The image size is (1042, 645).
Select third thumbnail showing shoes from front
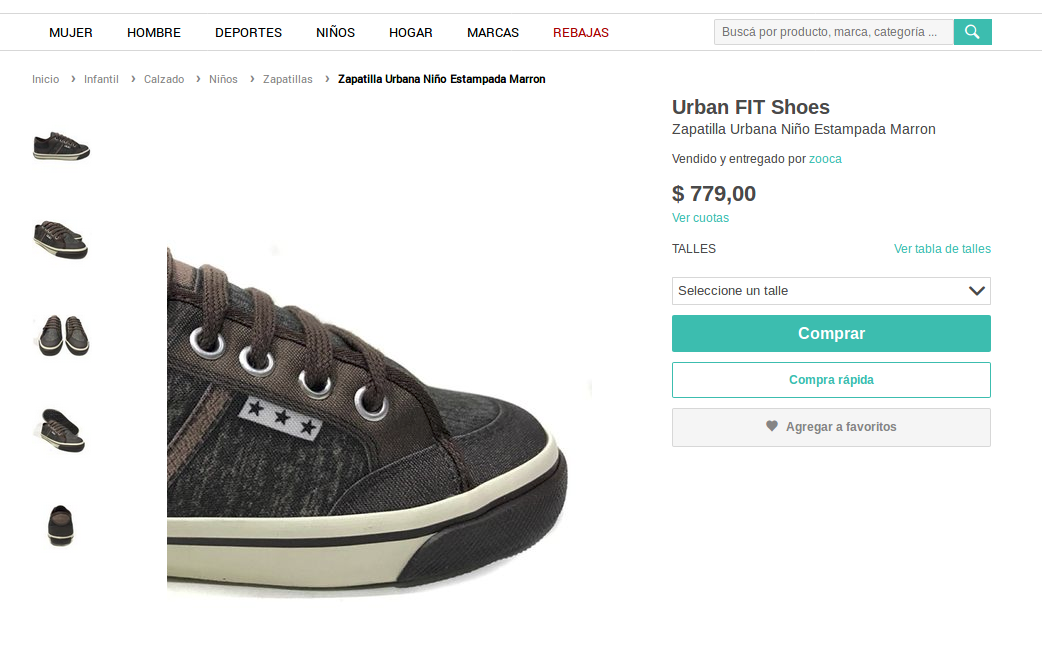tap(62, 335)
